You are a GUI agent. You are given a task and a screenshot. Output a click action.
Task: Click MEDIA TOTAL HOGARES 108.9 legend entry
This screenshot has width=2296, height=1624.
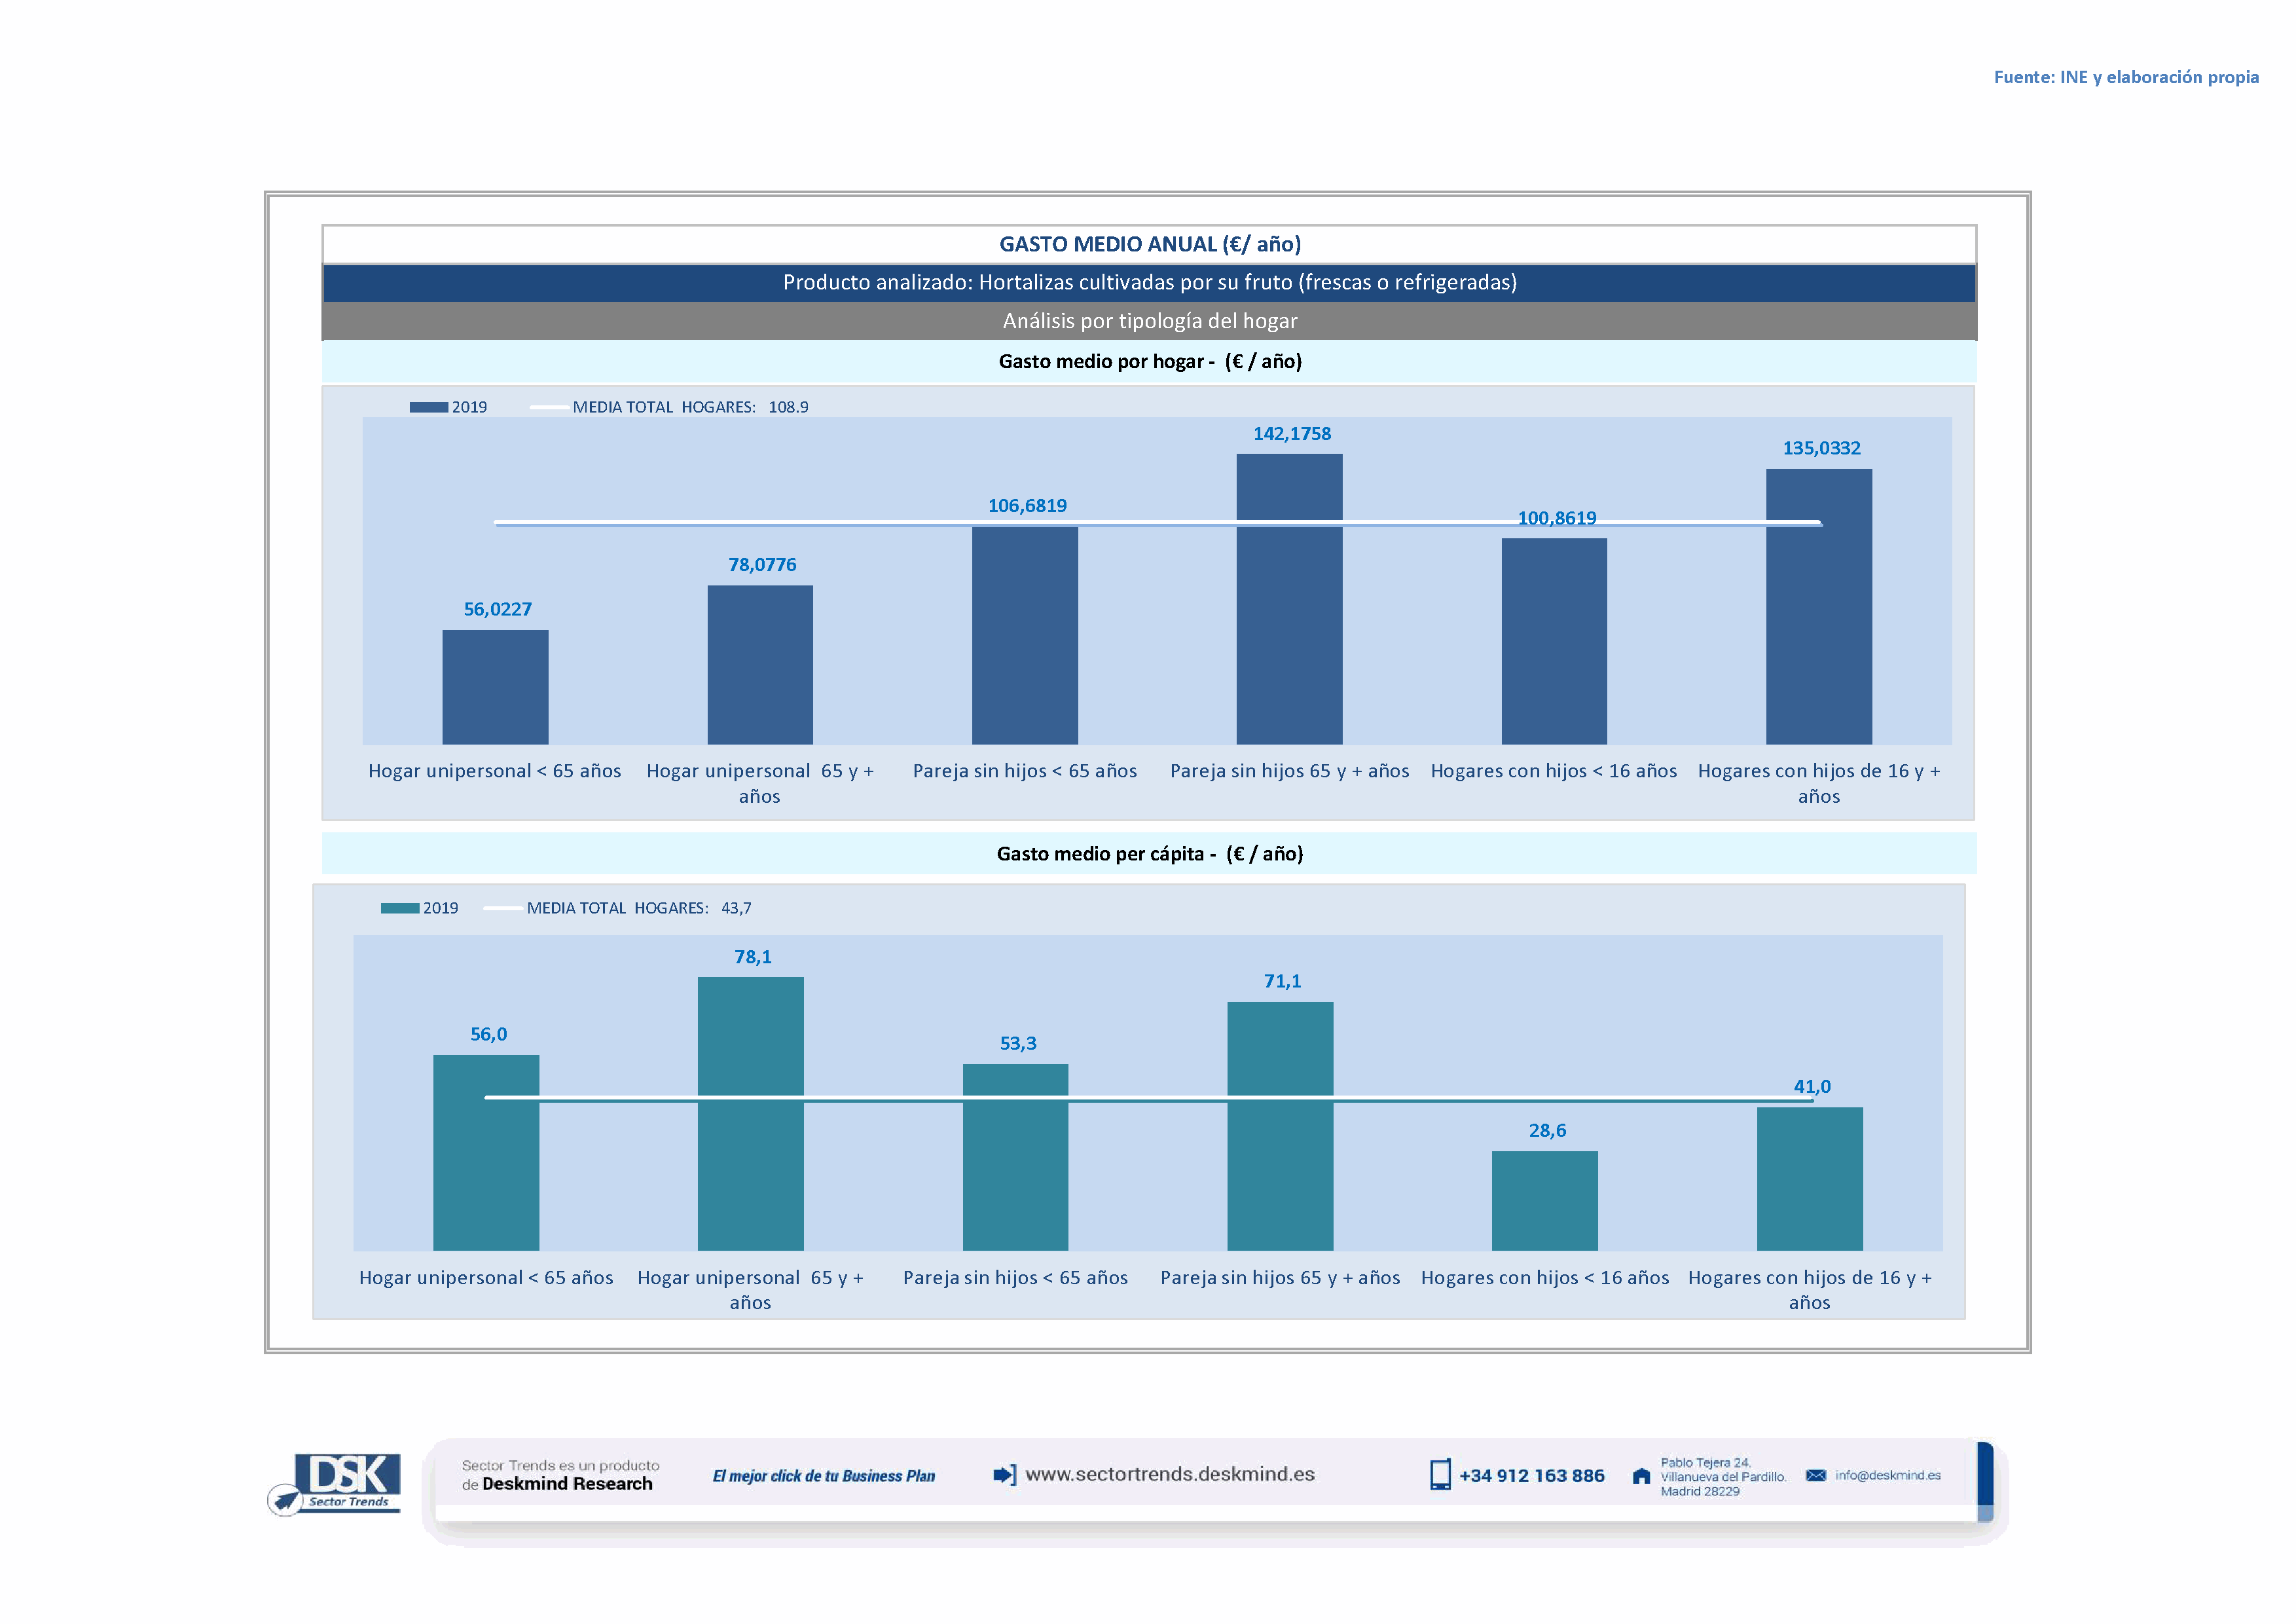pyautogui.click(x=689, y=407)
